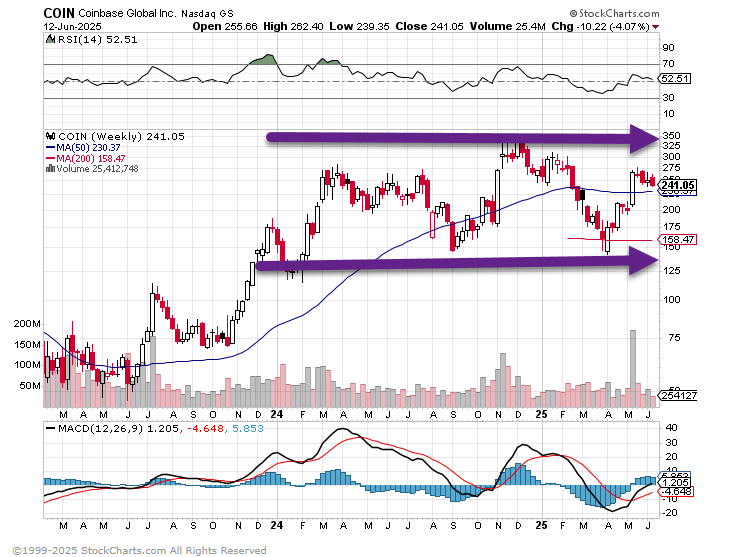Image resolution: width=730 pixels, height=557 pixels.
Task: Click the COIN ticker symbol in header
Action: point(59,13)
